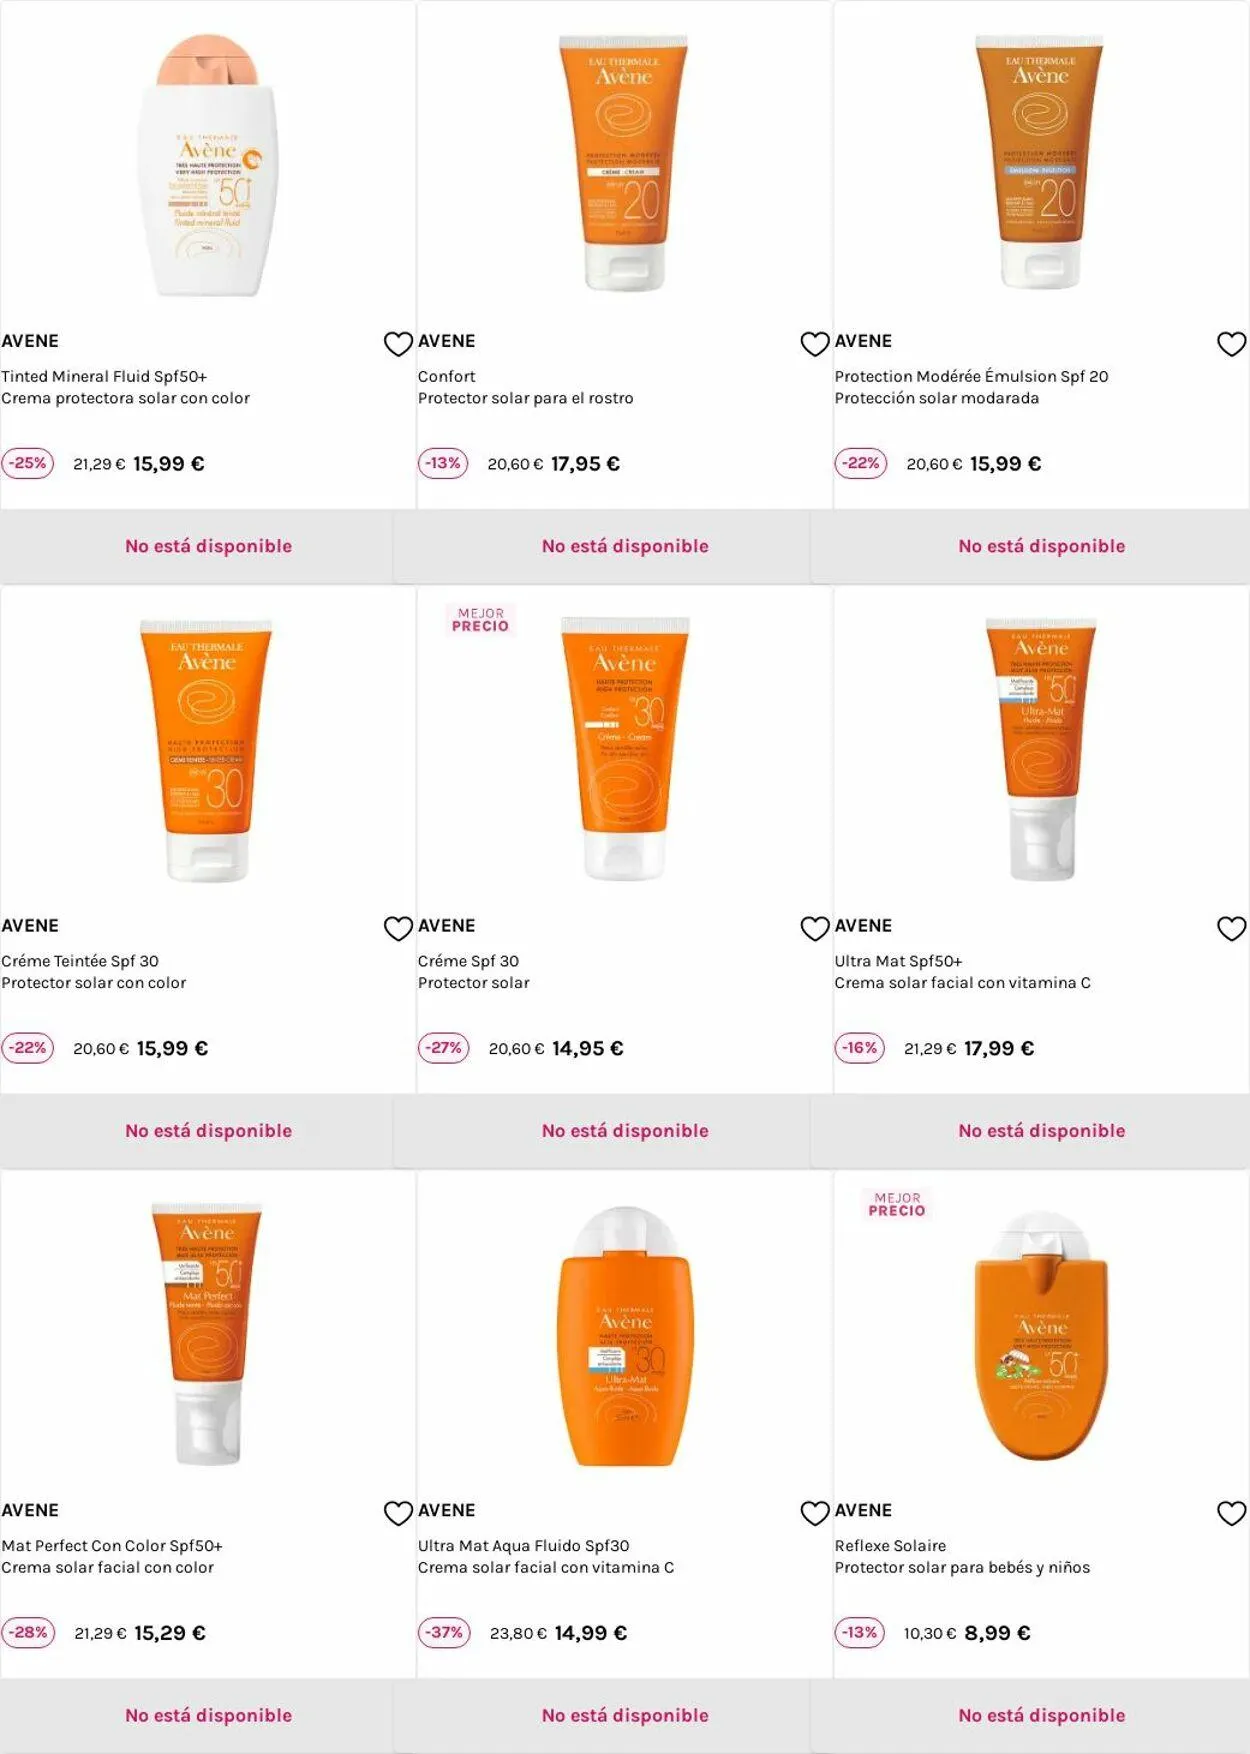Click the MEJOR PRECIO badge on Reflexe Solaire
Image resolution: width=1250 pixels, height=1754 pixels.
pos(897,1204)
